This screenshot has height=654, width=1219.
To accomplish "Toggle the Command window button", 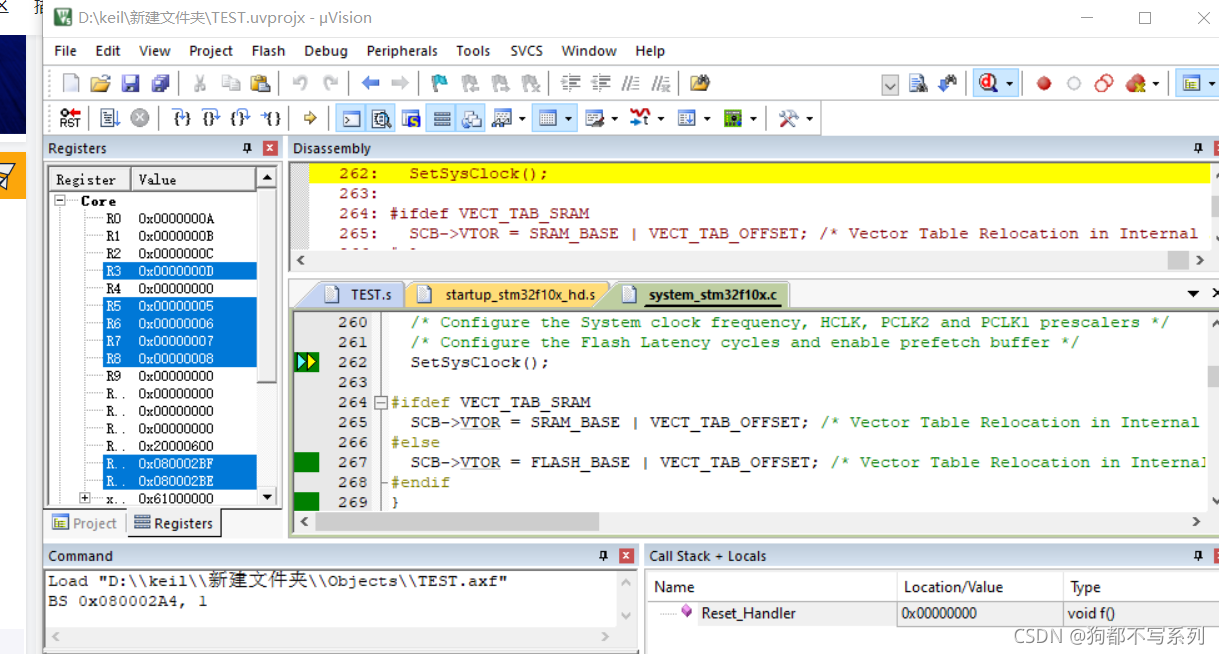I will [351, 118].
